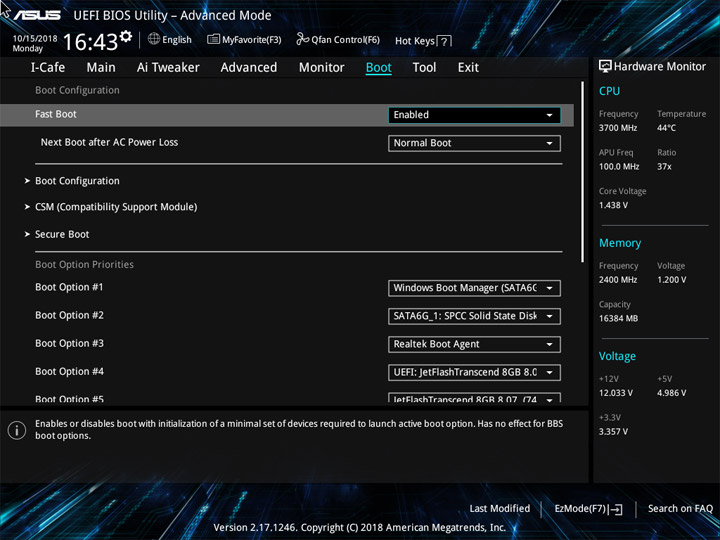Switch to the Main tab

tap(101, 68)
